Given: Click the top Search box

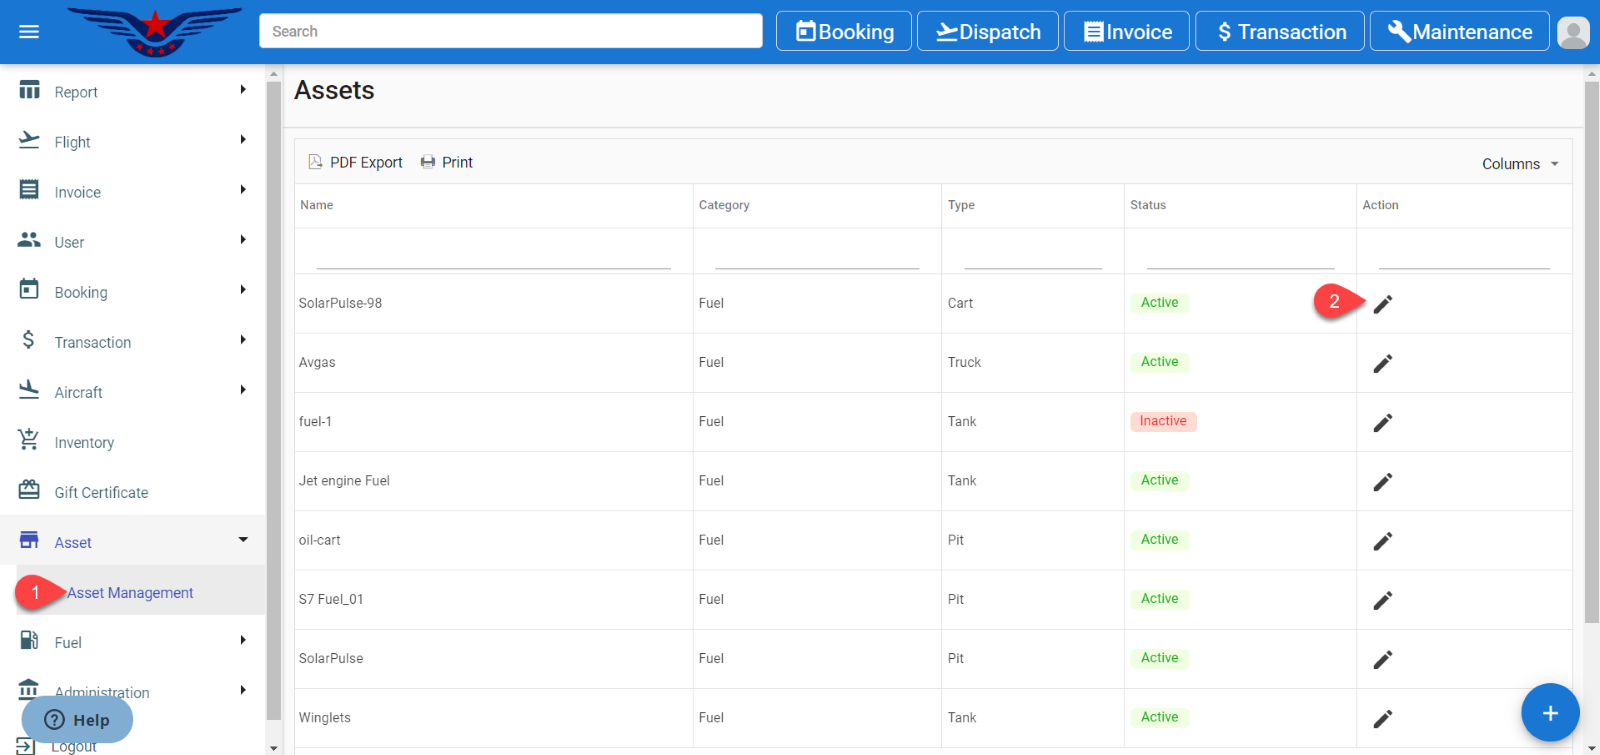Looking at the screenshot, I should coord(510,31).
